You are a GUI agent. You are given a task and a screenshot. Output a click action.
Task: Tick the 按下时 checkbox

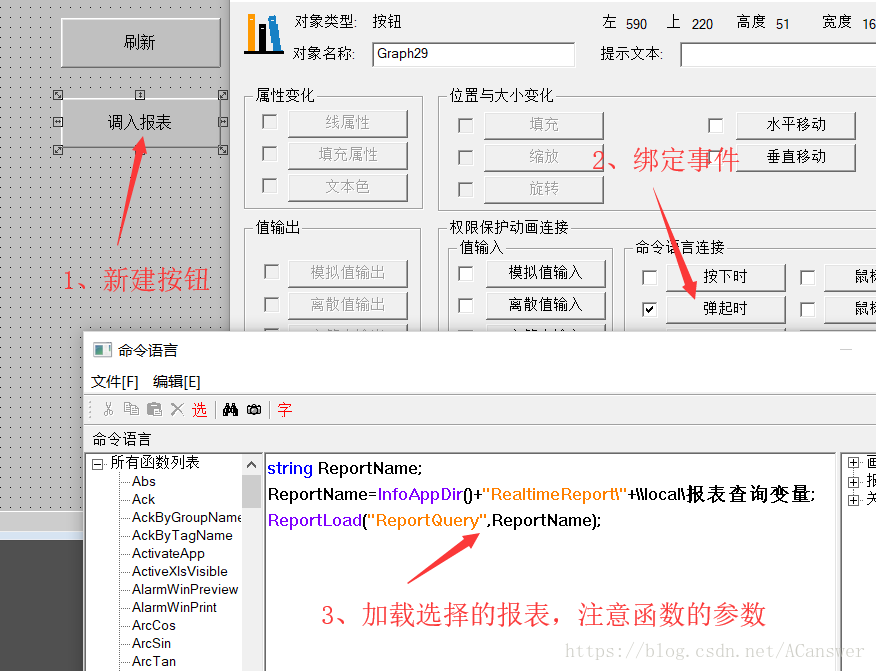click(x=650, y=277)
